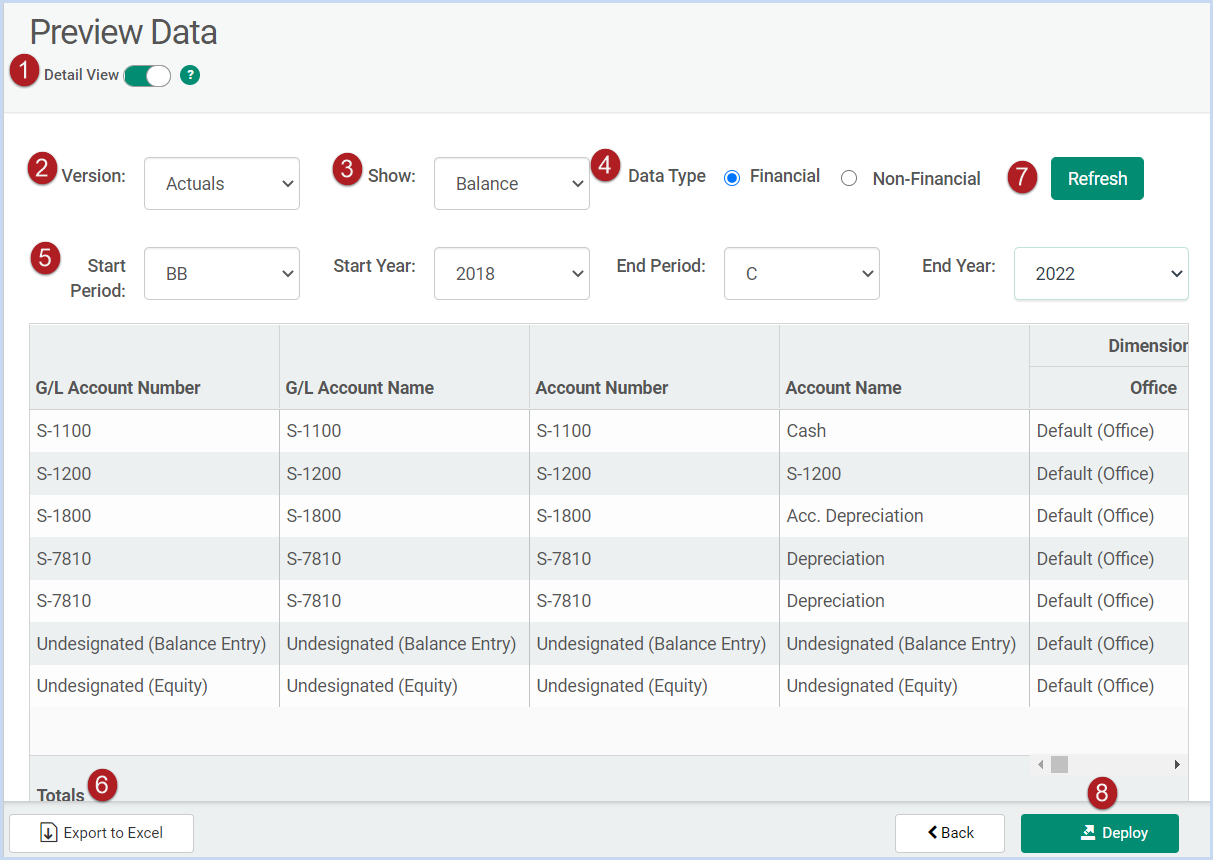Click the Cash account name cell

[x=905, y=431]
